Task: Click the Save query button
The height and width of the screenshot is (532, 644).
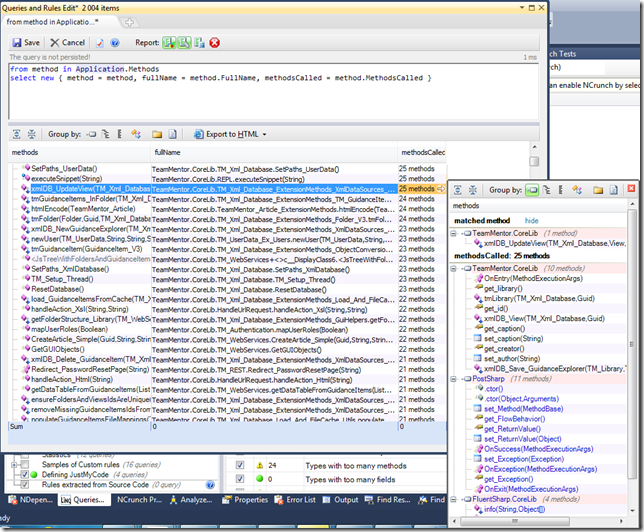Action: tap(27, 43)
